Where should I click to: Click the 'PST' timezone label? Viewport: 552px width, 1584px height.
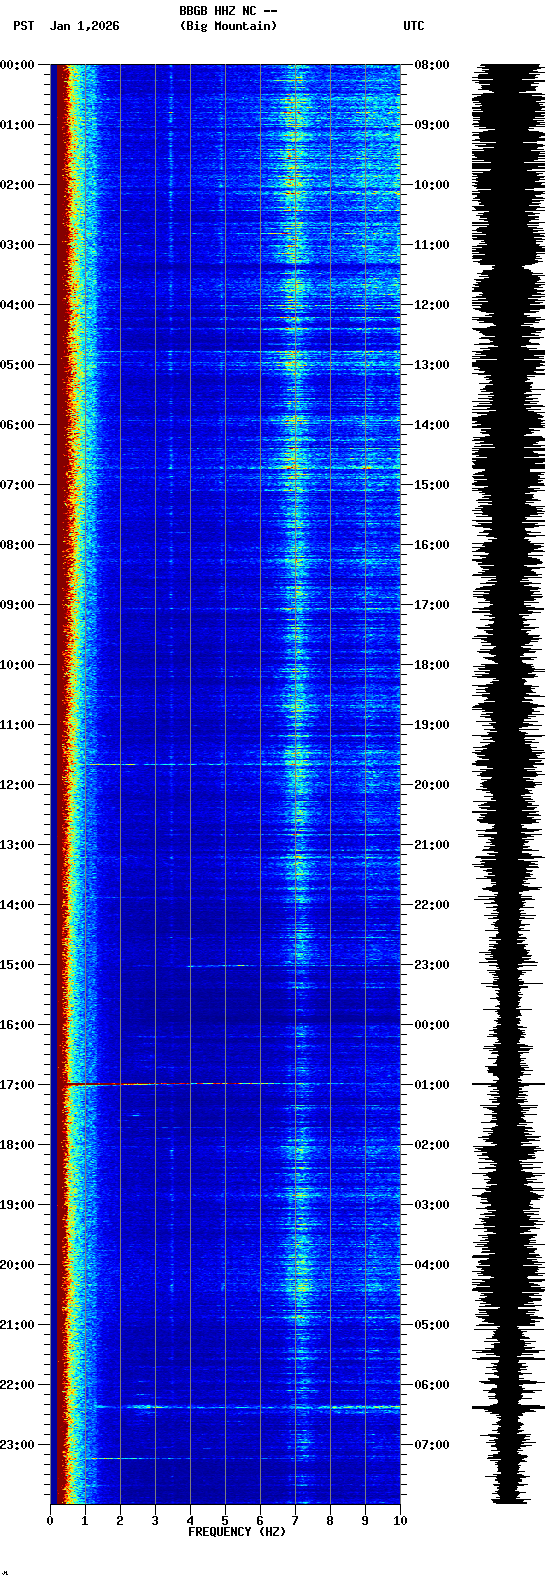pos(24,26)
